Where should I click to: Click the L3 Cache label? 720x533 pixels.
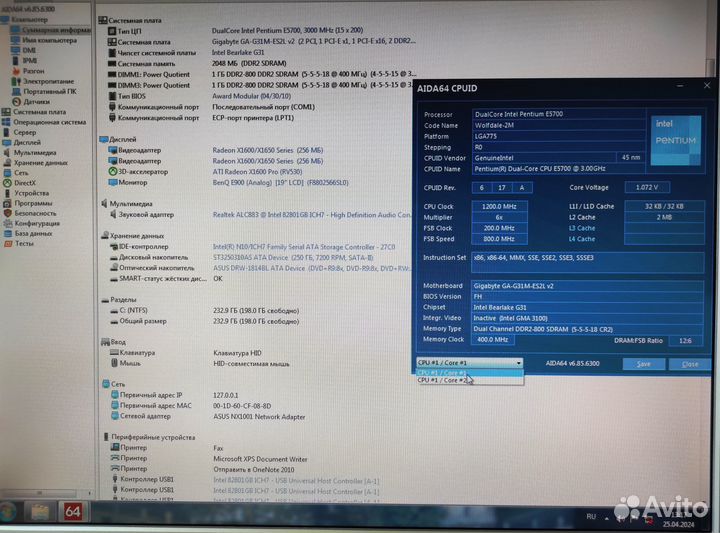pyautogui.click(x=582, y=228)
